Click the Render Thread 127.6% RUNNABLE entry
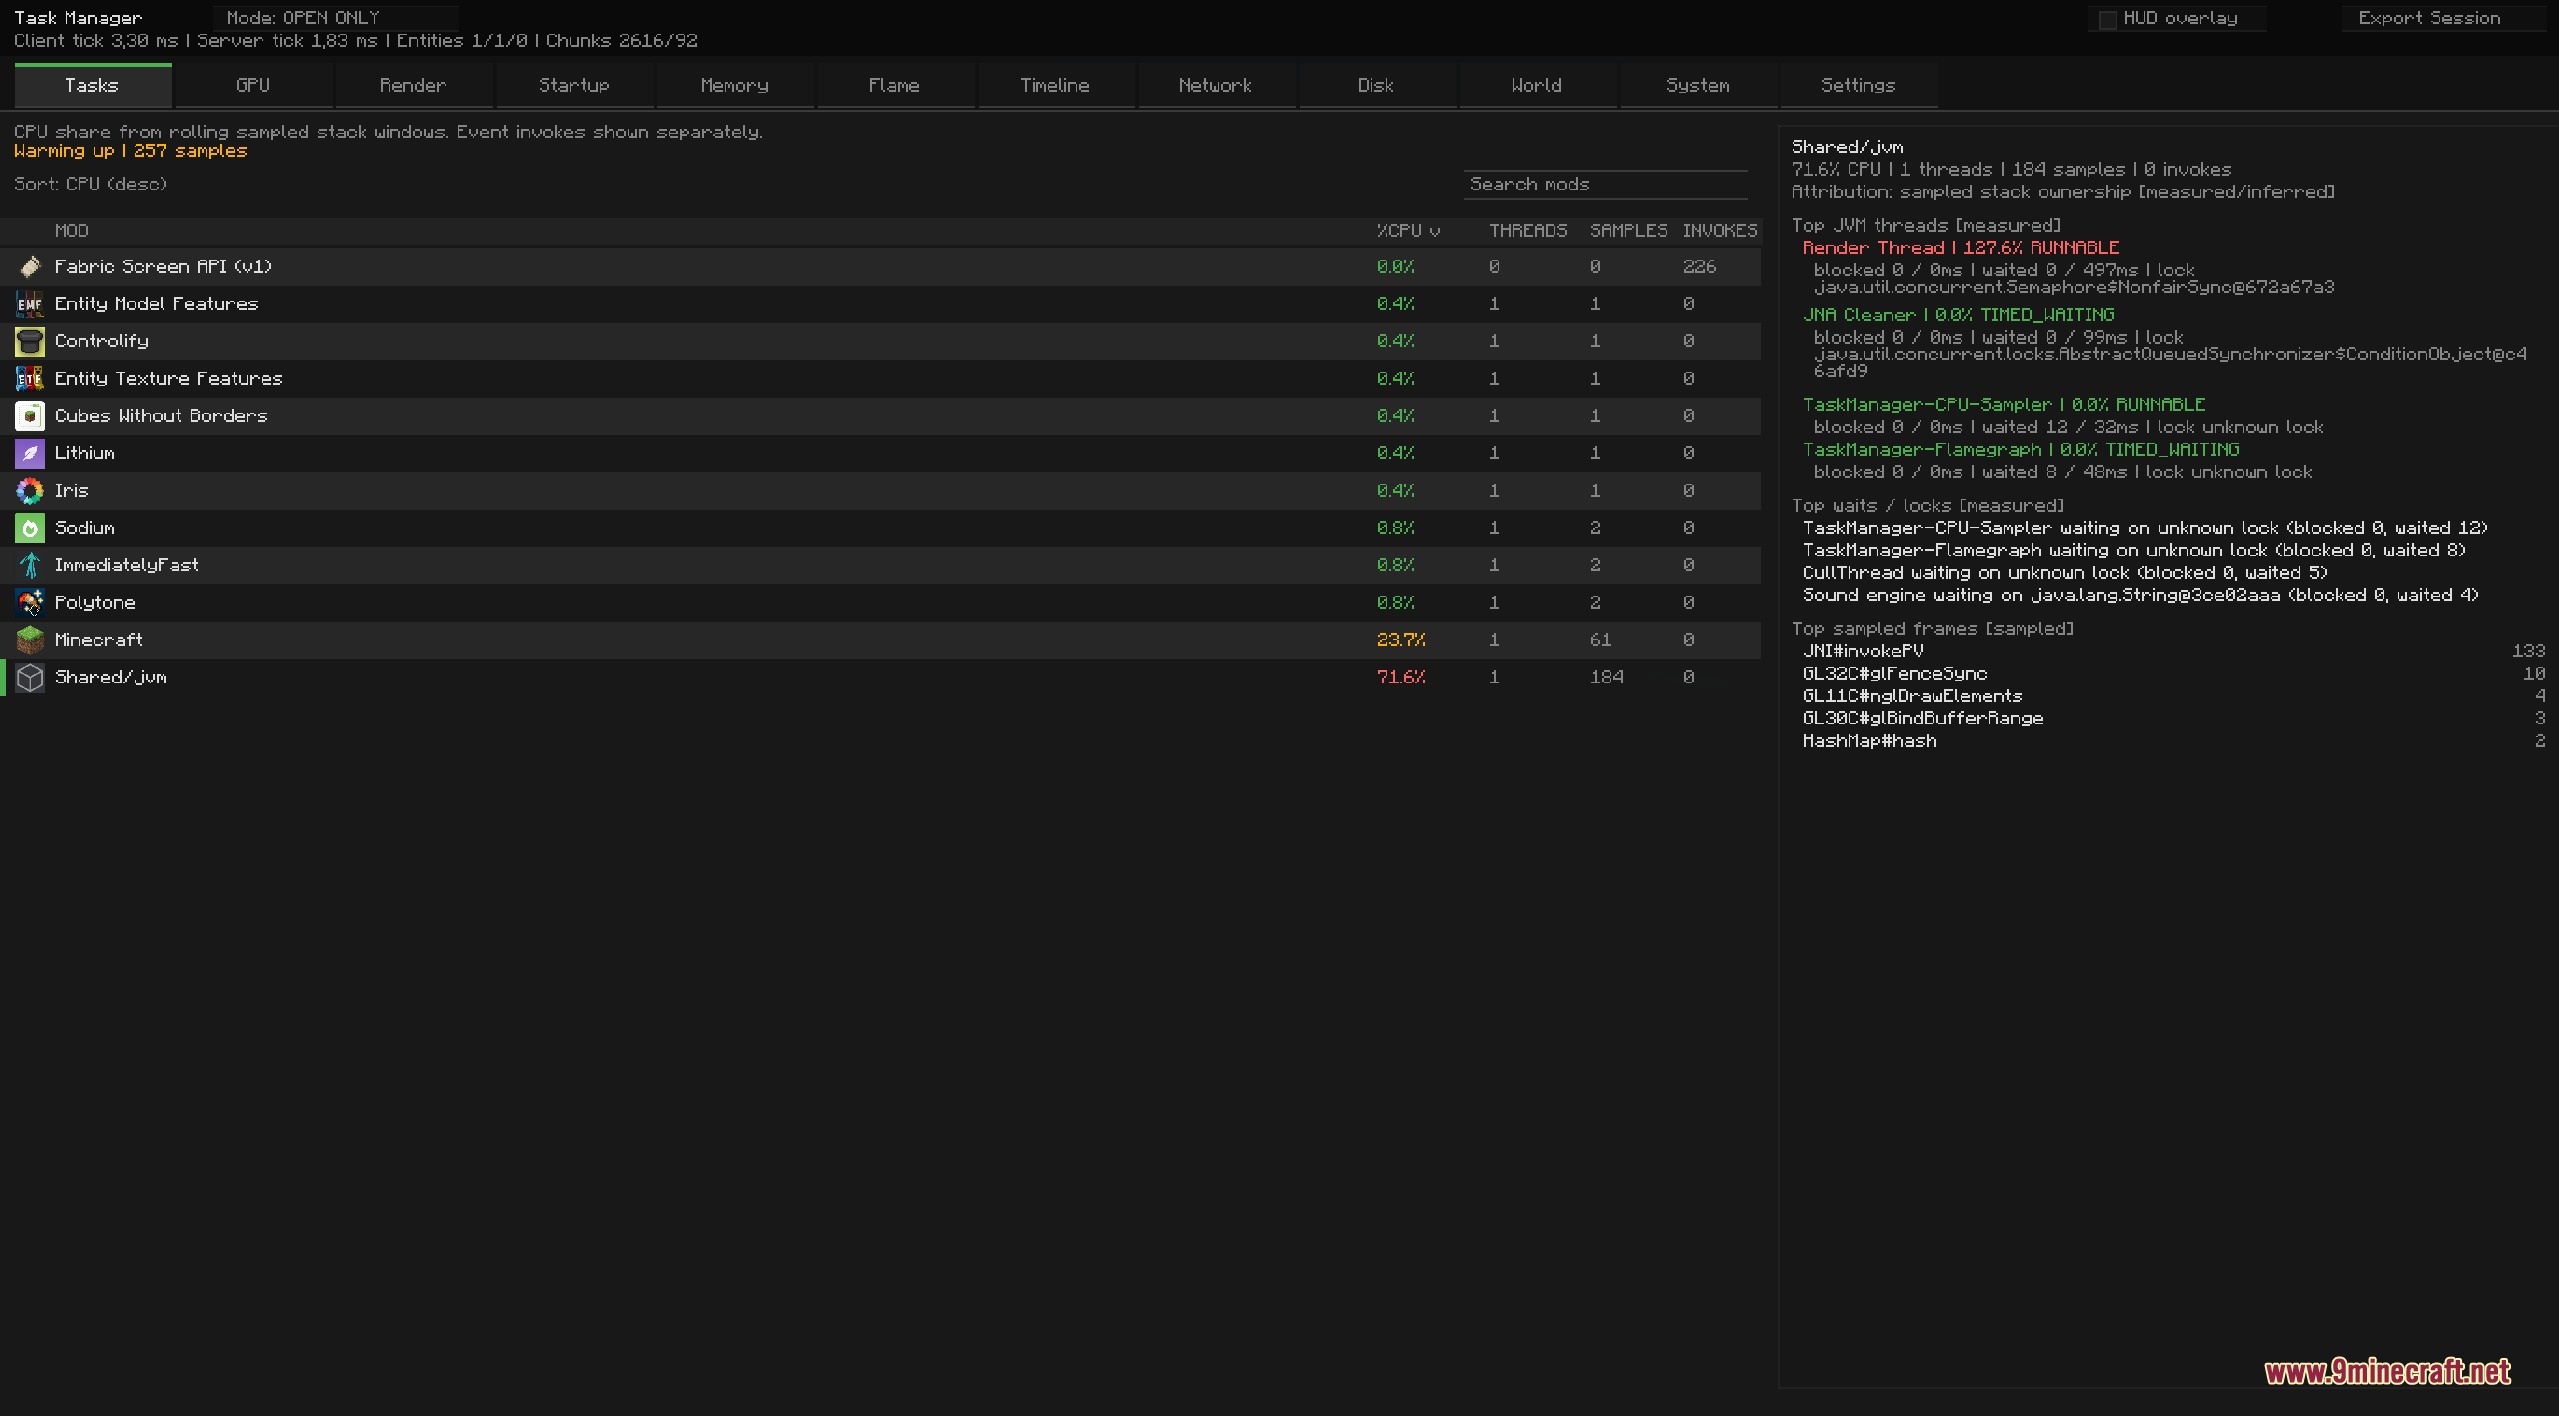Viewport: 2559px width, 1416px height. click(x=1960, y=248)
